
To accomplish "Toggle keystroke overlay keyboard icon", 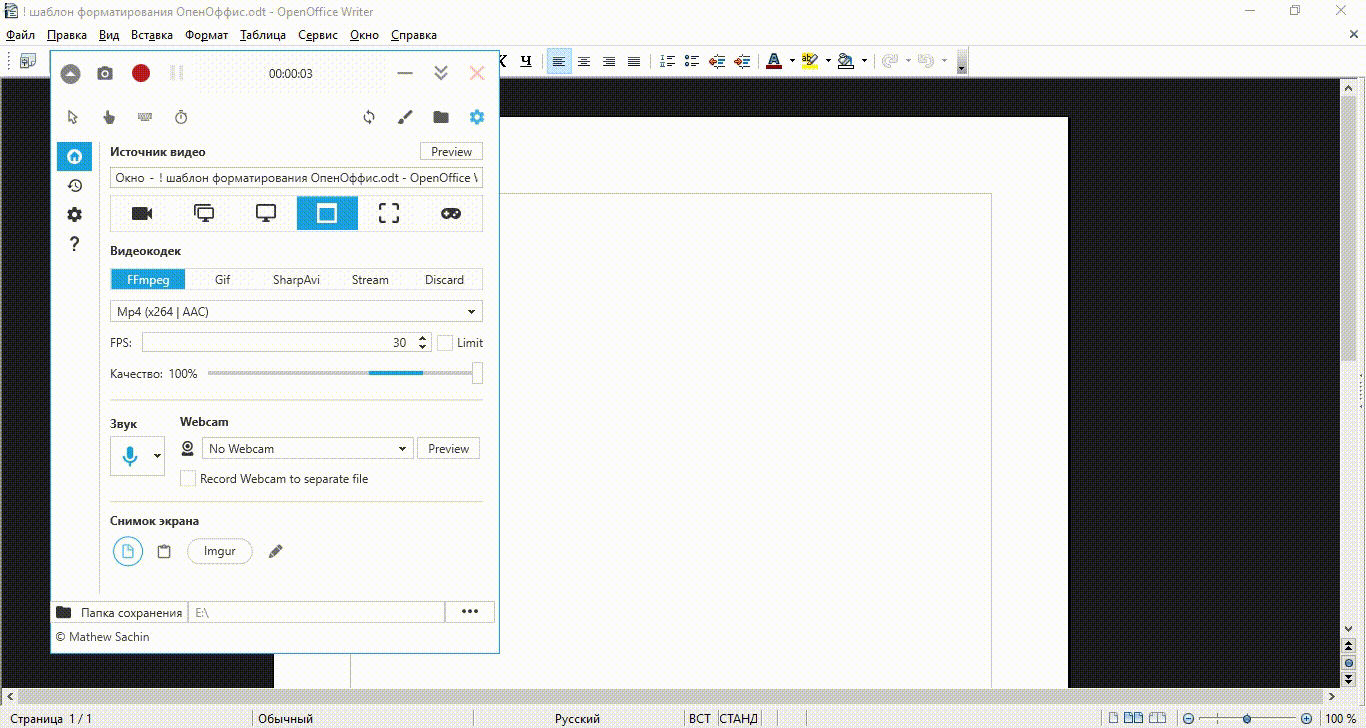I will [x=145, y=117].
